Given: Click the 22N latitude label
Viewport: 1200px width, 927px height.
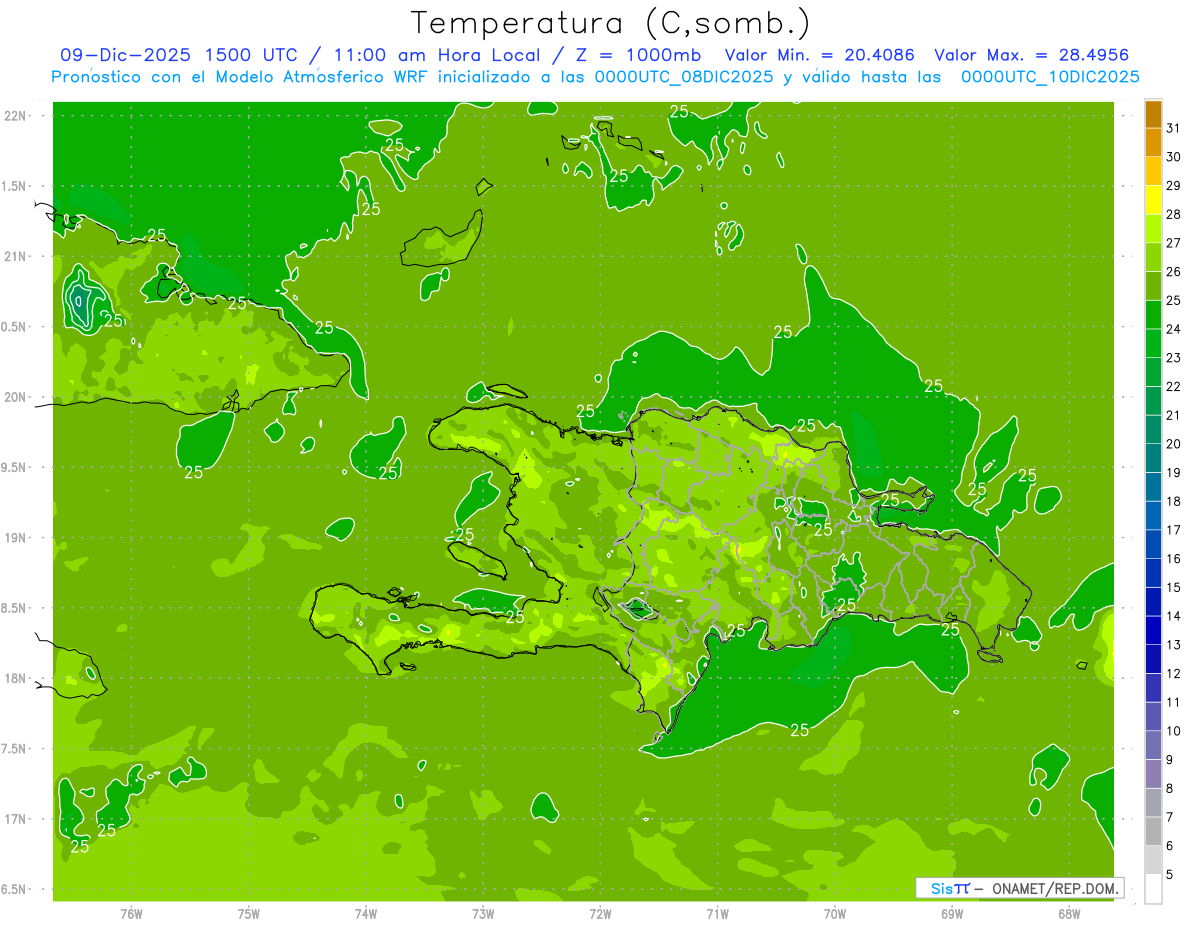Looking at the screenshot, I should click(x=17, y=116).
